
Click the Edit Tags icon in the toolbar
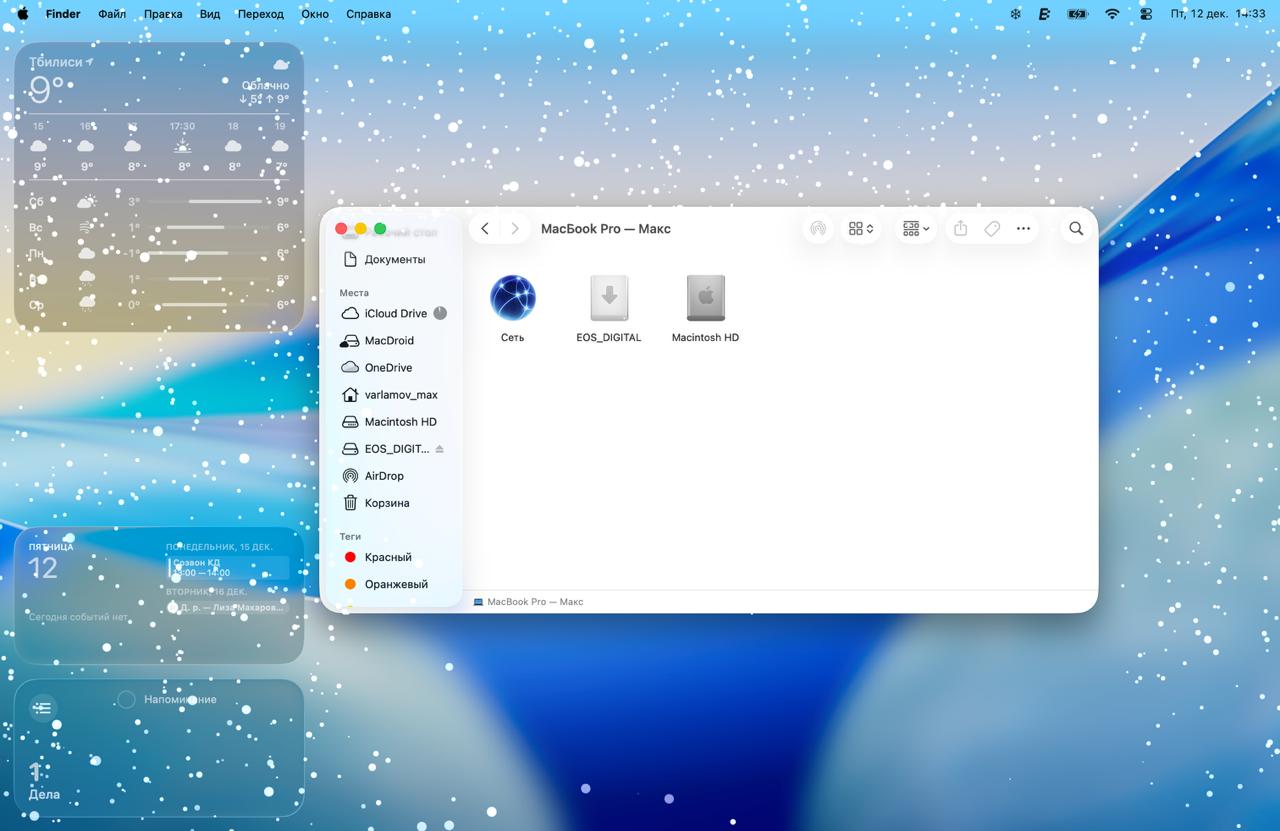click(992, 229)
